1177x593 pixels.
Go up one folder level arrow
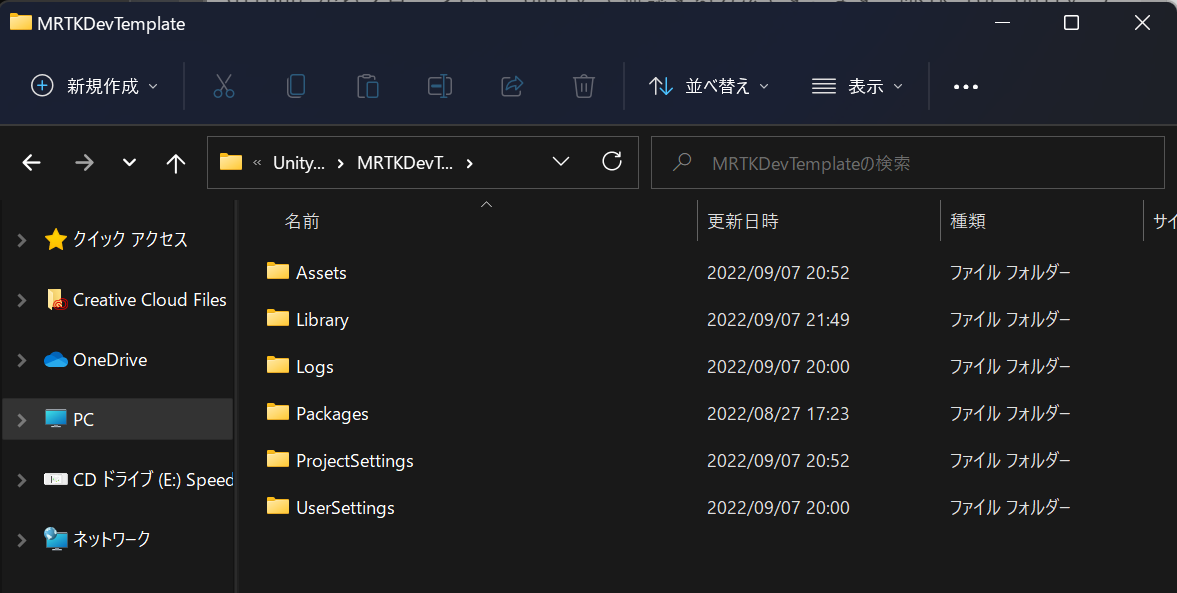click(176, 163)
